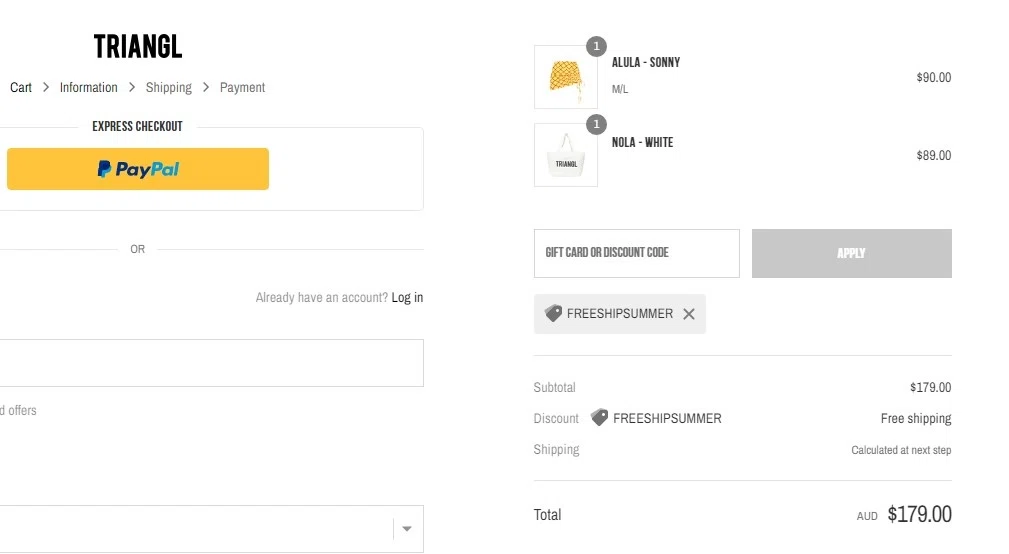Go to the Shipping breadcrumb step

169,87
